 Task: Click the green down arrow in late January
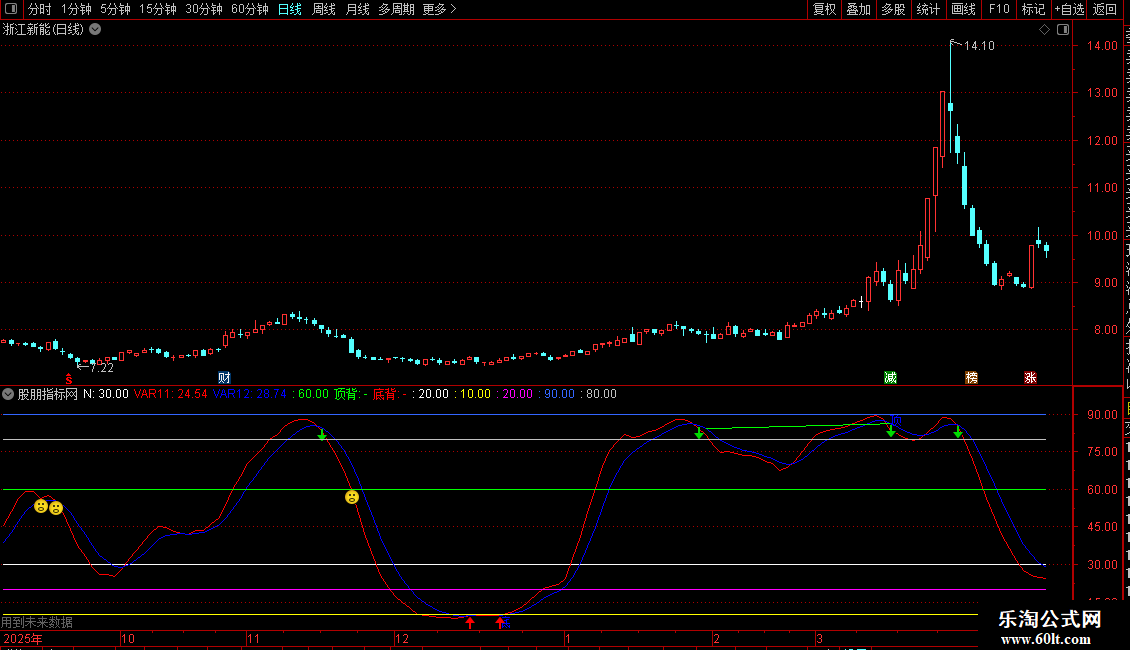click(698, 432)
